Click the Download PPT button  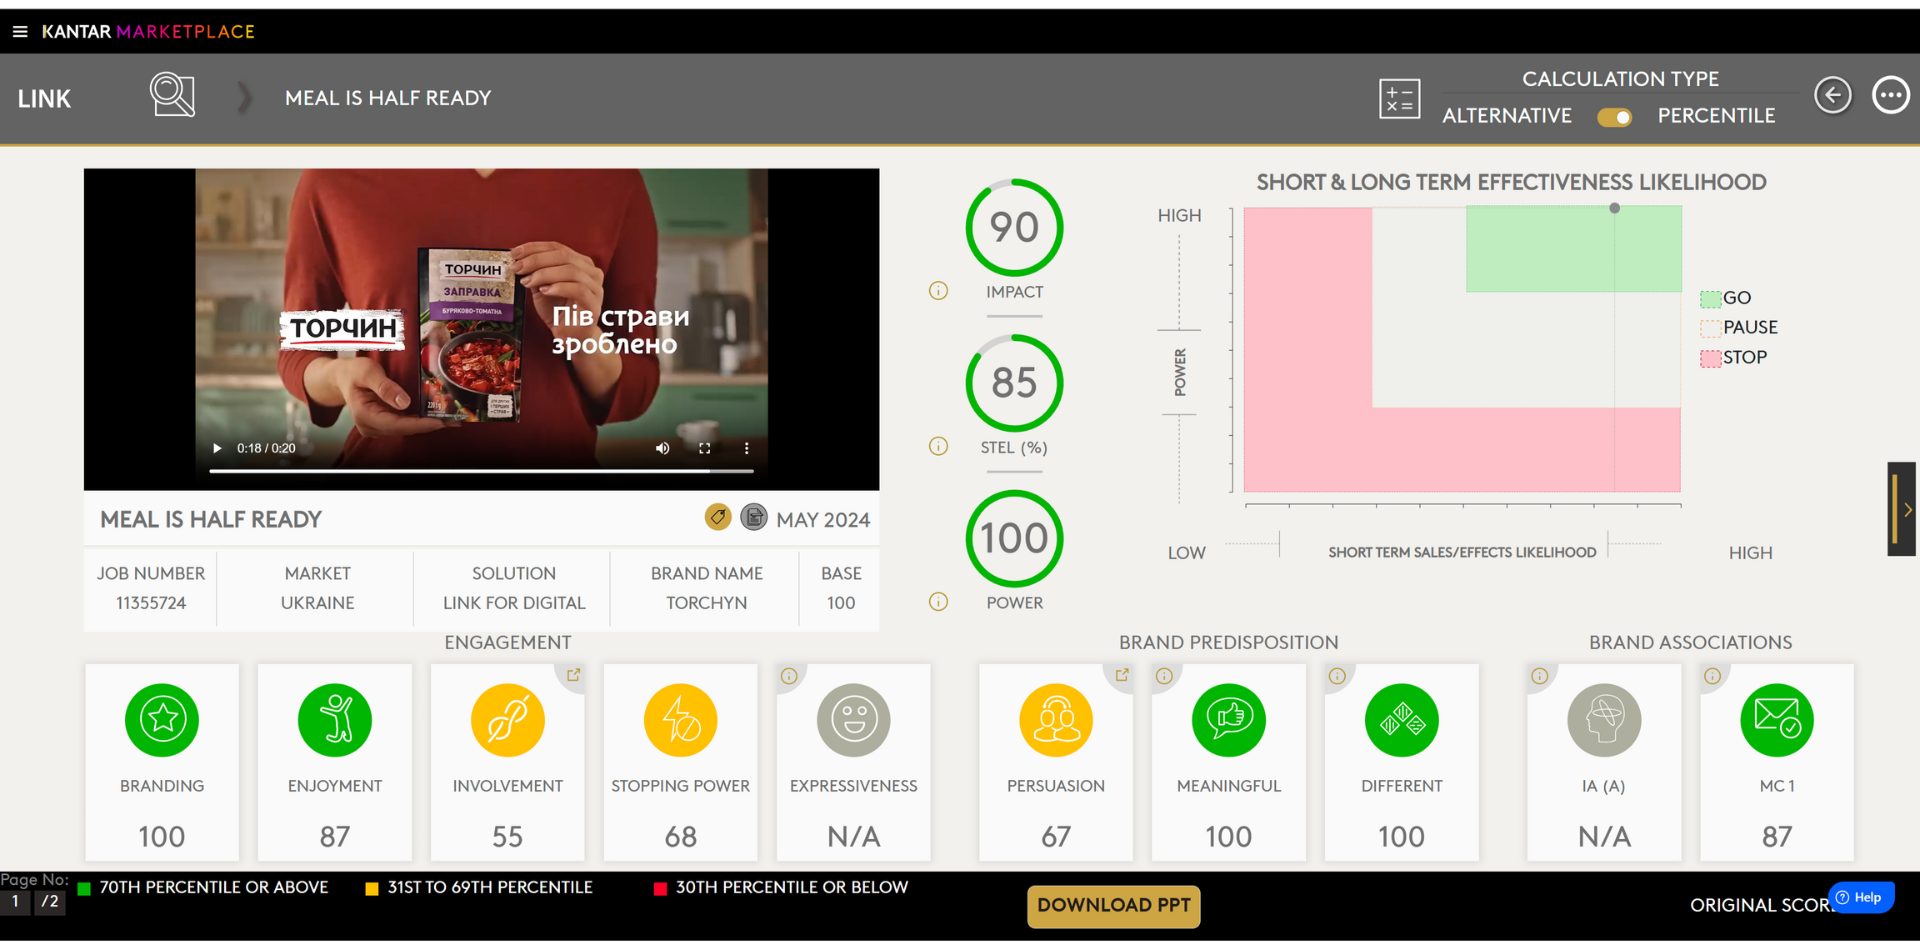(x=1113, y=905)
